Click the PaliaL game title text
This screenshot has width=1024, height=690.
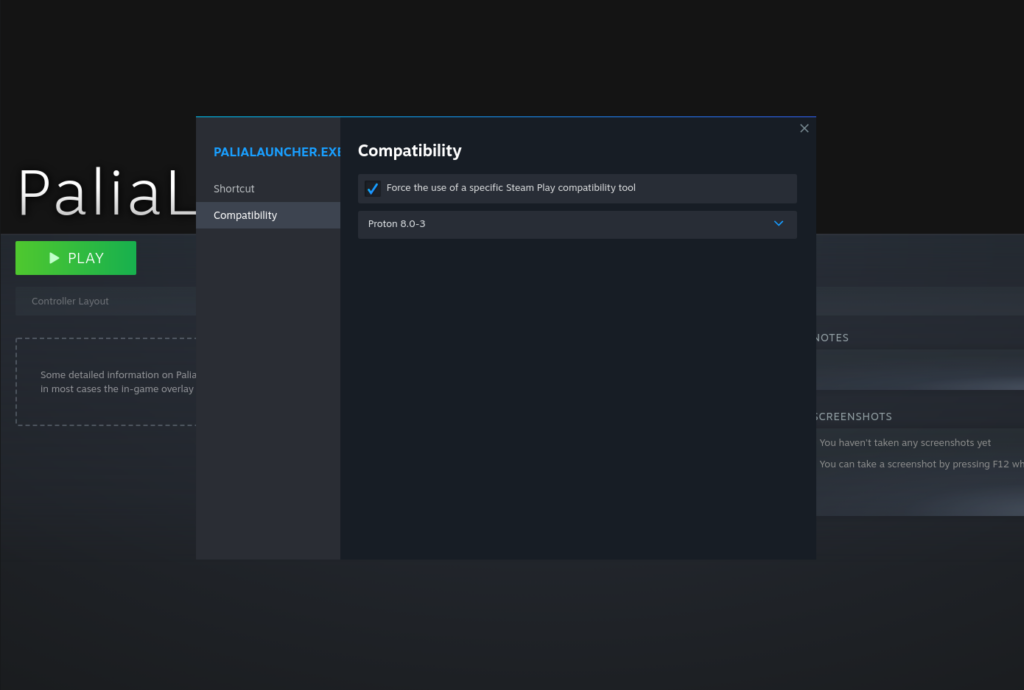108,192
